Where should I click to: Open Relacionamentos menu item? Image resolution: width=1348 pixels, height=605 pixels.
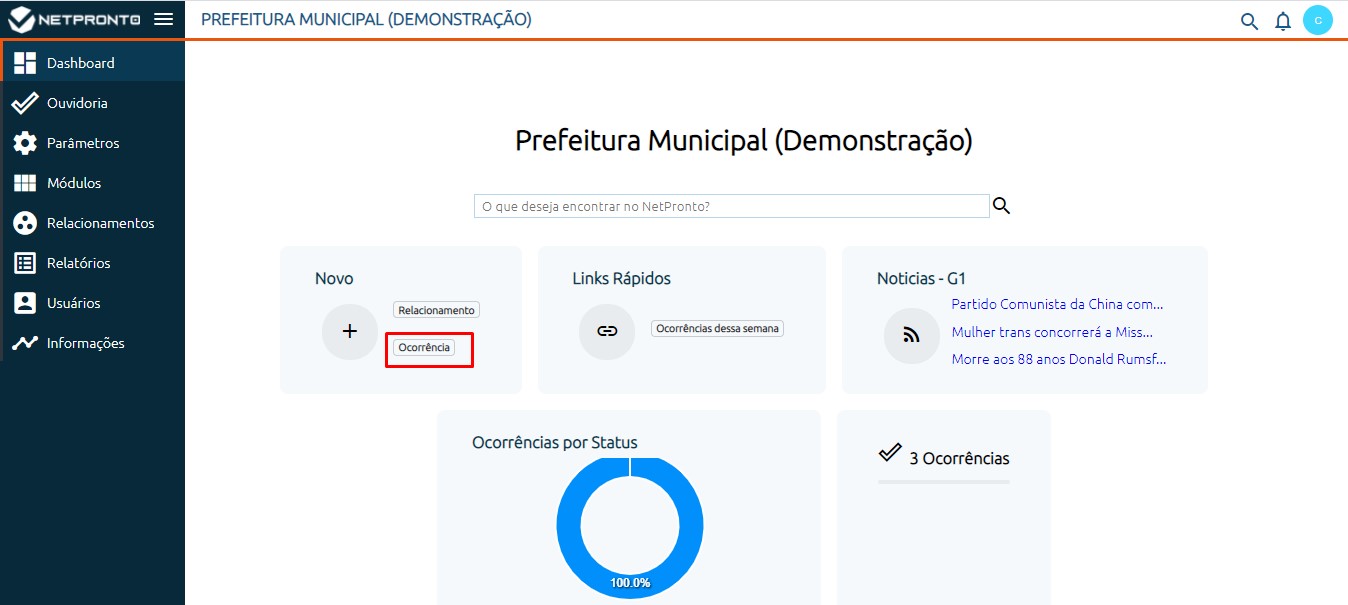pyautogui.click(x=93, y=222)
